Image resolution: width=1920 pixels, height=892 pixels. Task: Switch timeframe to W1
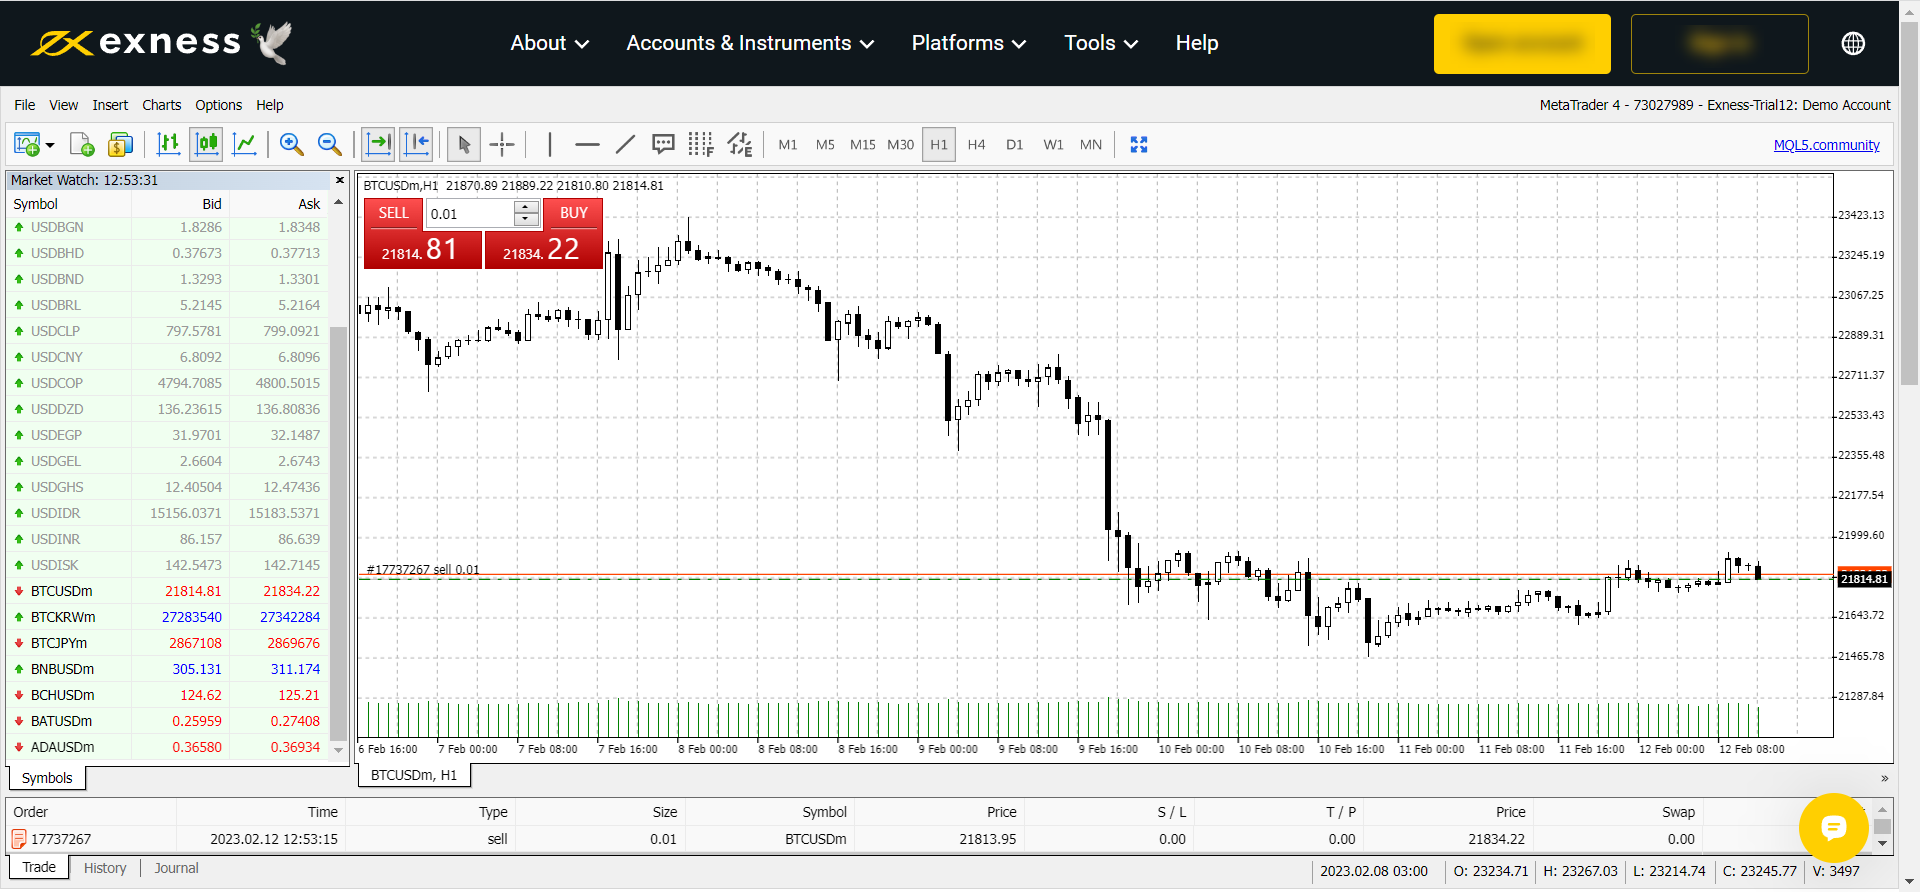click(x=1053, y=145)
